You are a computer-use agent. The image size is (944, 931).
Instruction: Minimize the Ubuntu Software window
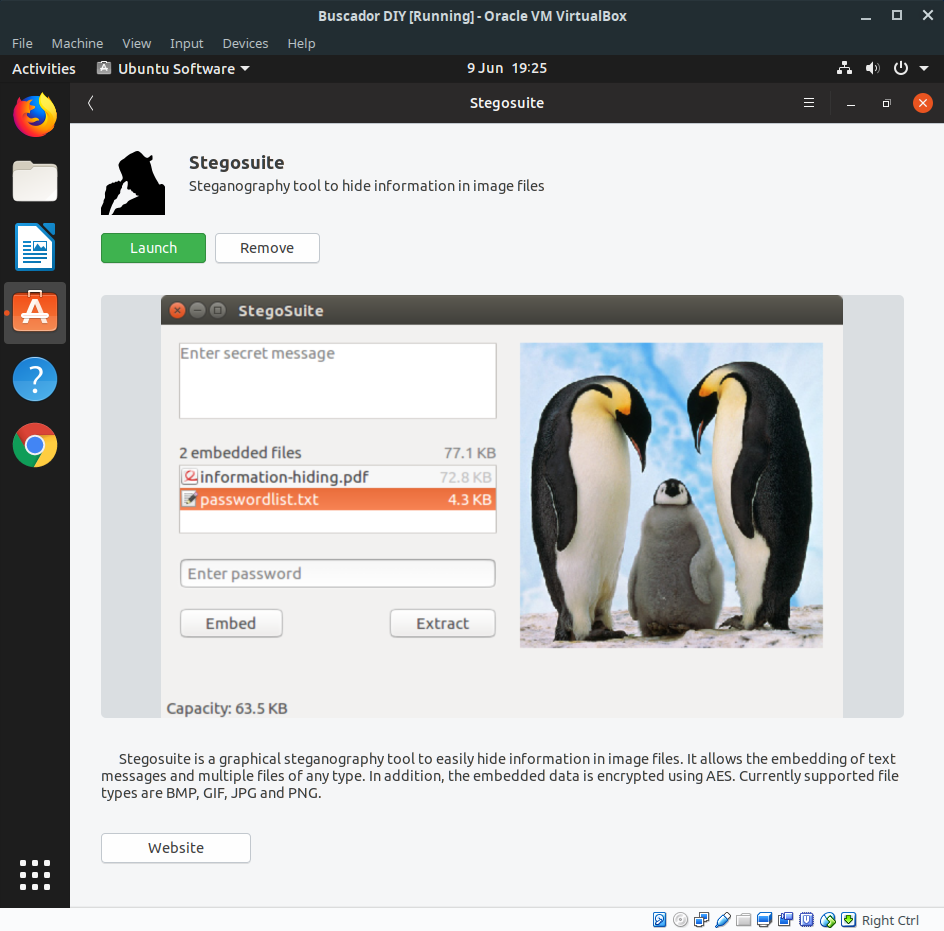851,104
